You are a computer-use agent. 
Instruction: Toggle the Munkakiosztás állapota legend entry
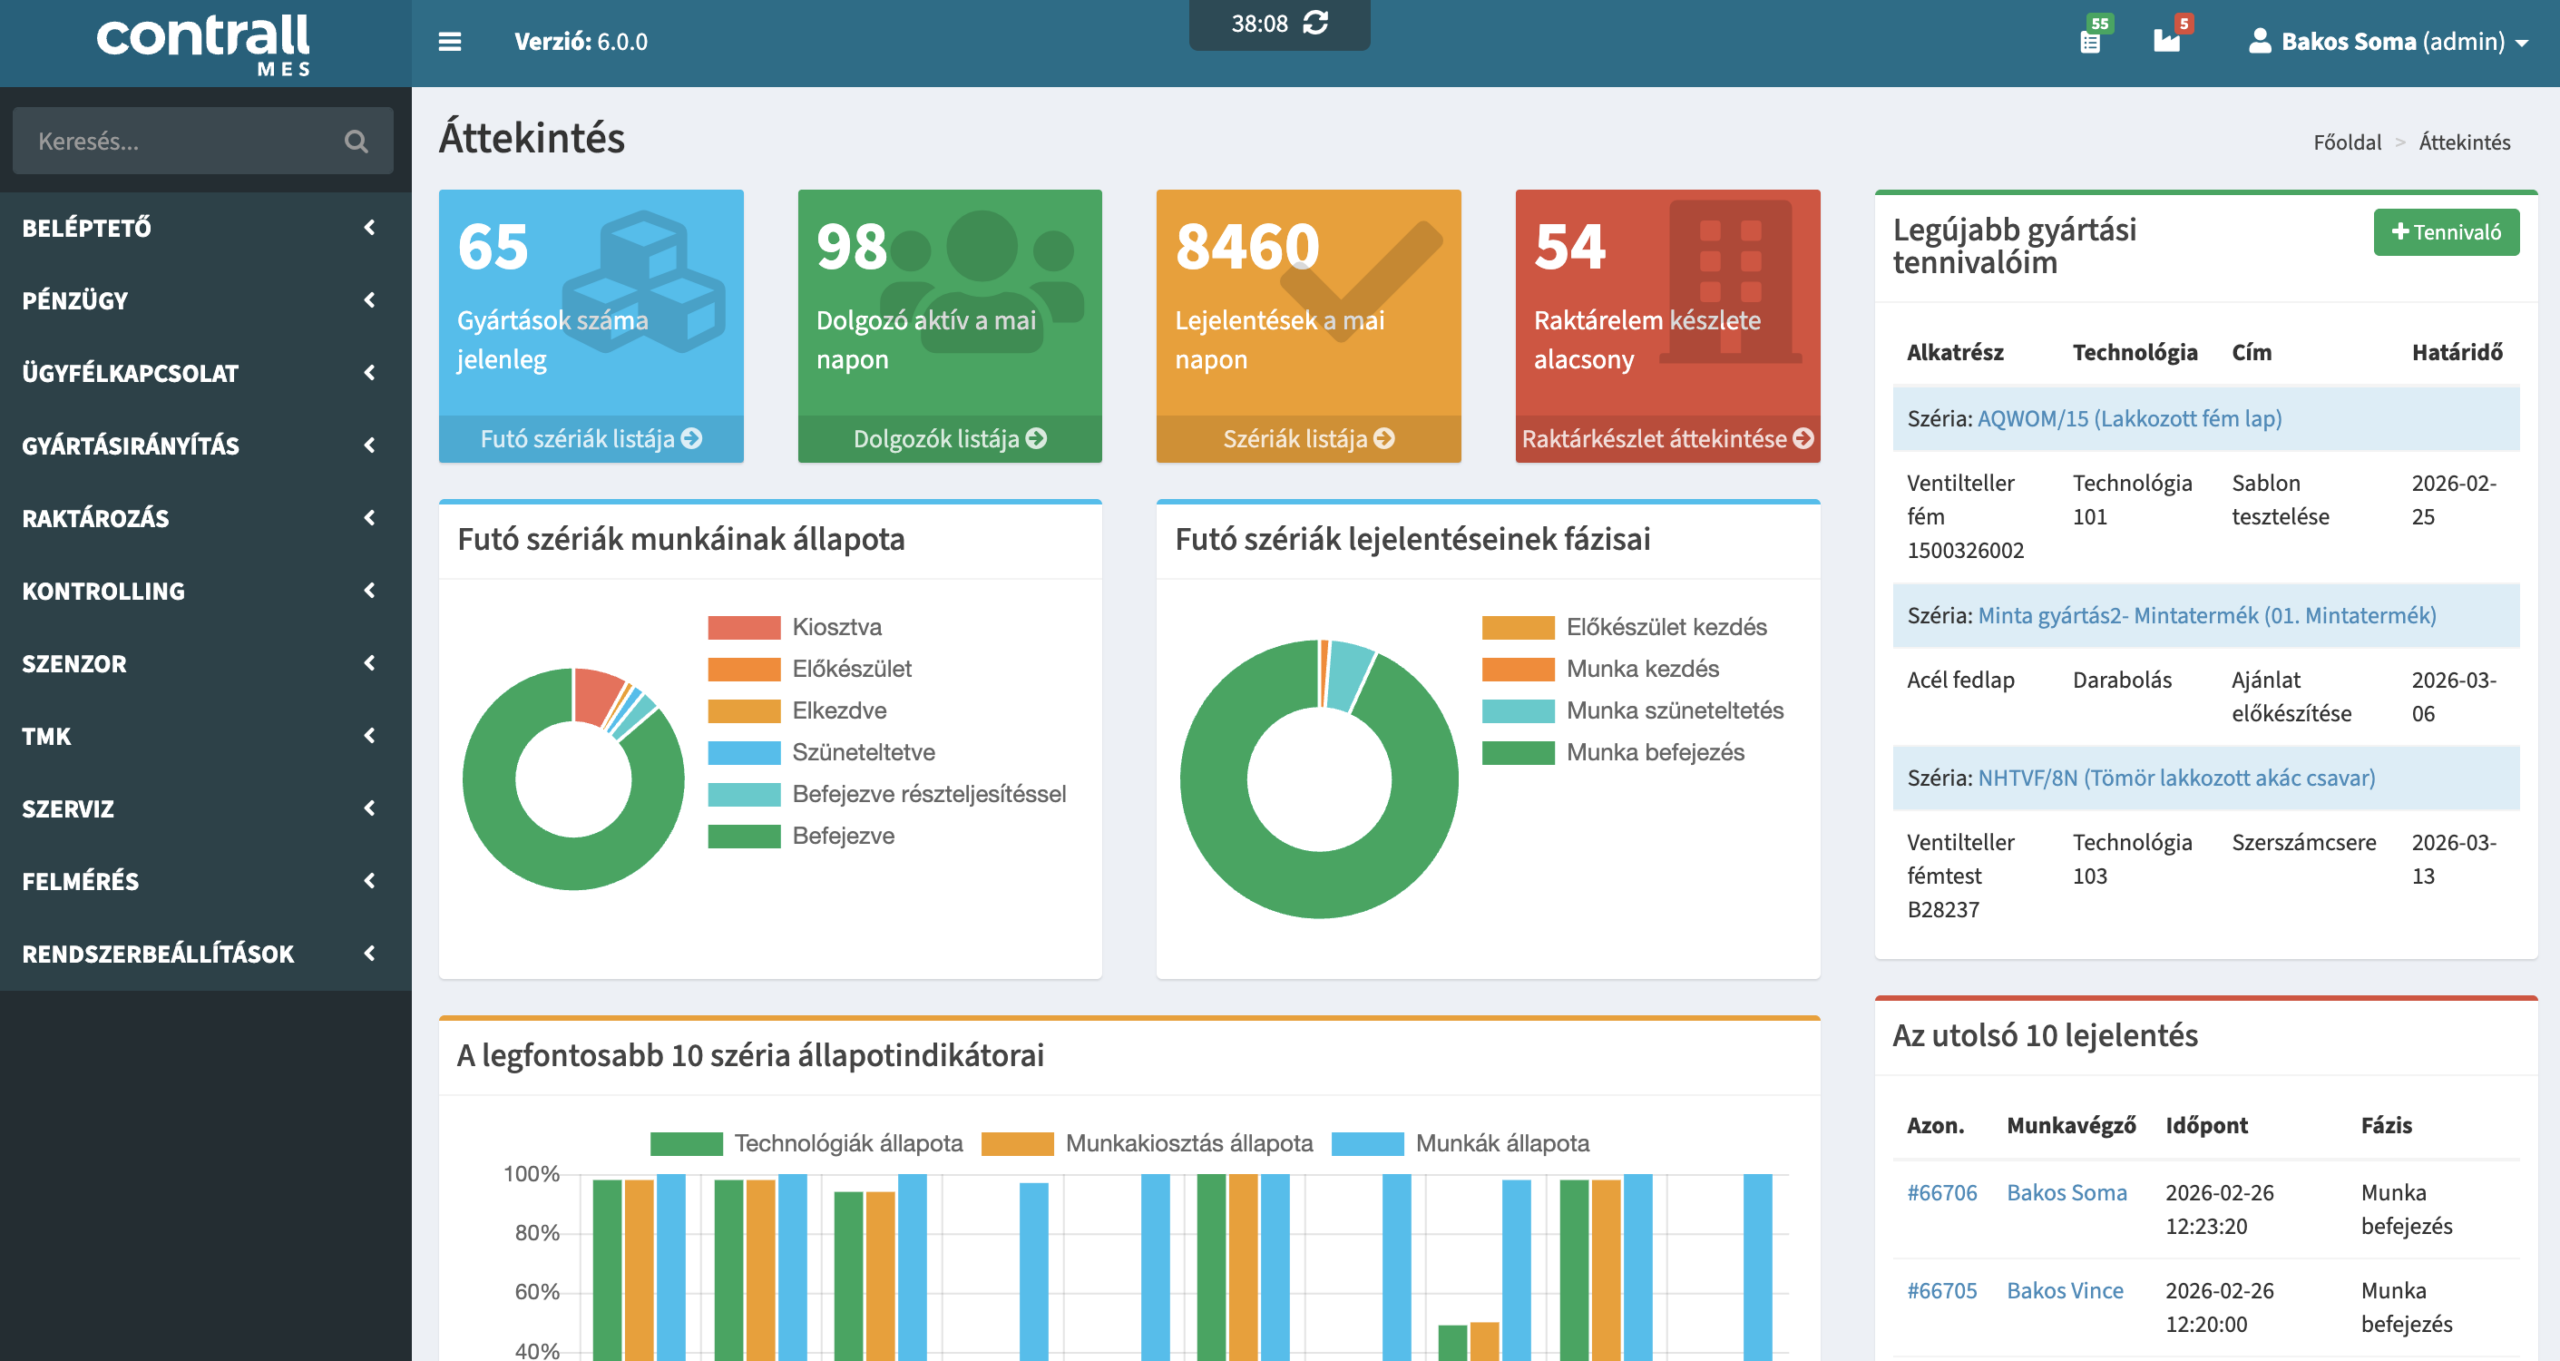click(x=1188, y=1143)
